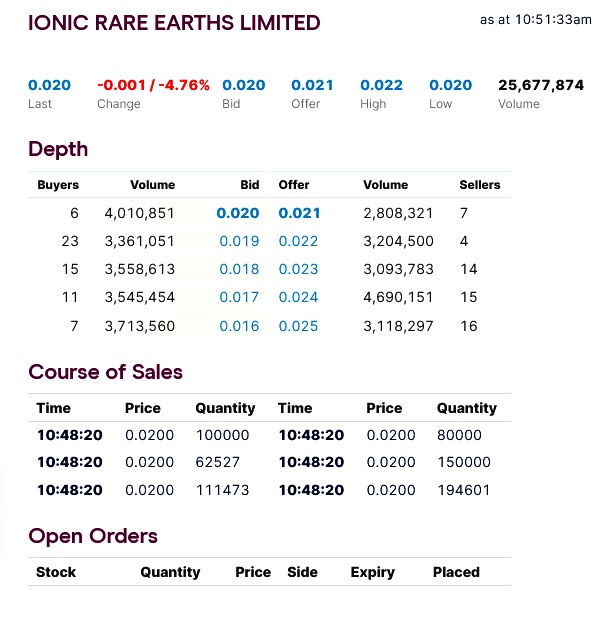Select the 0.020 bid price in Depth

238,213
